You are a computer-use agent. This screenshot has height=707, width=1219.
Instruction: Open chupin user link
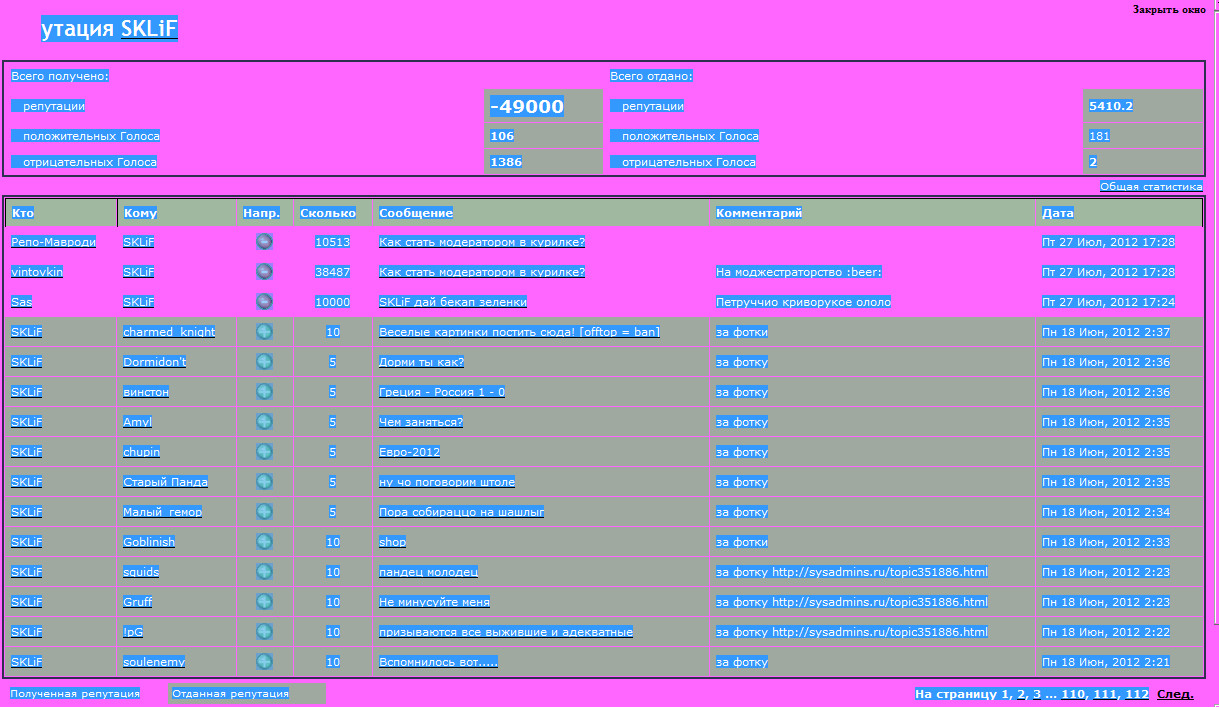pos(141,452)
